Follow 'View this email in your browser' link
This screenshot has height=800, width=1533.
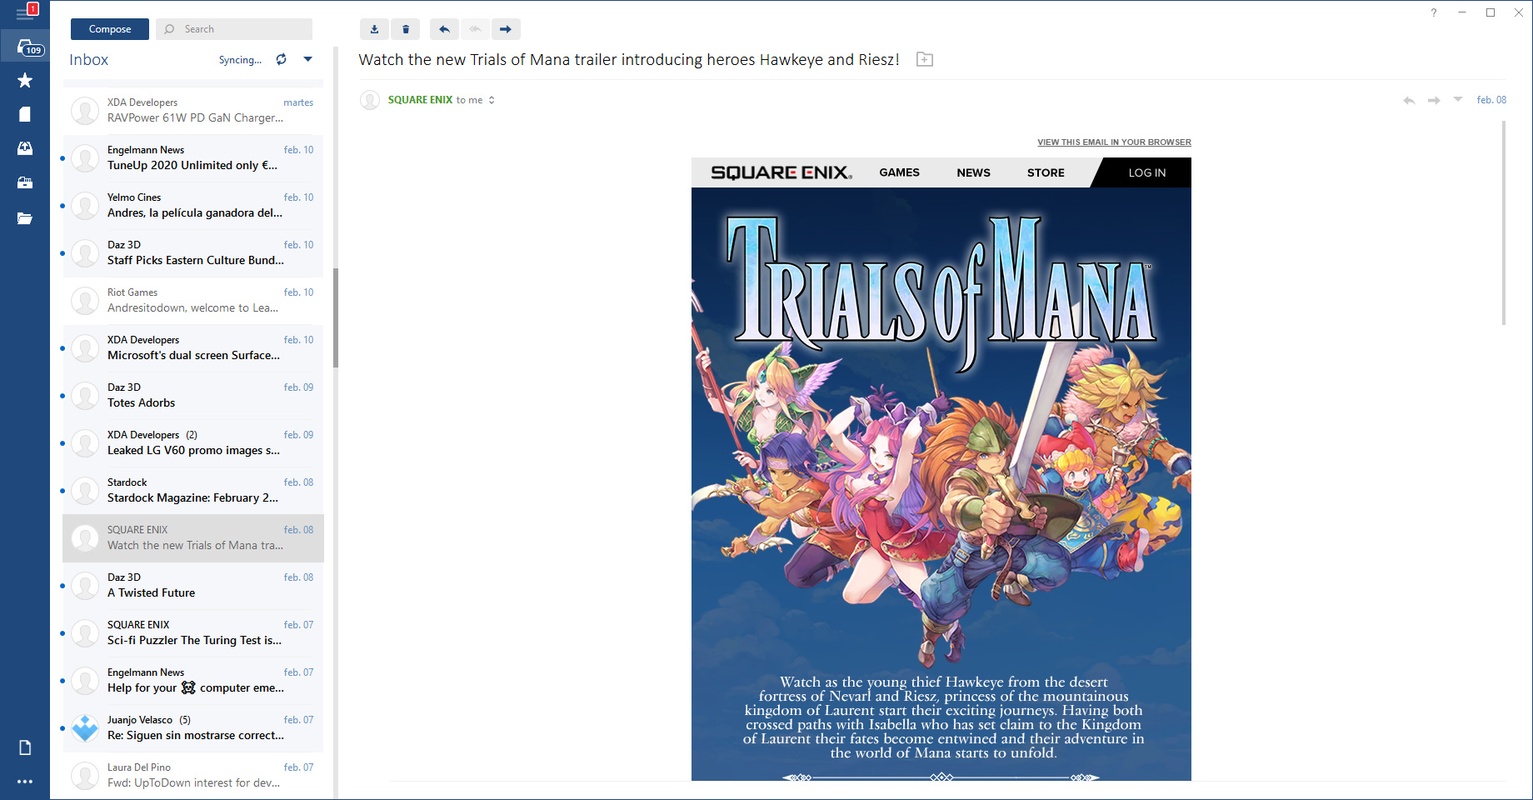pyautogui.click(x=1114, y=142)
